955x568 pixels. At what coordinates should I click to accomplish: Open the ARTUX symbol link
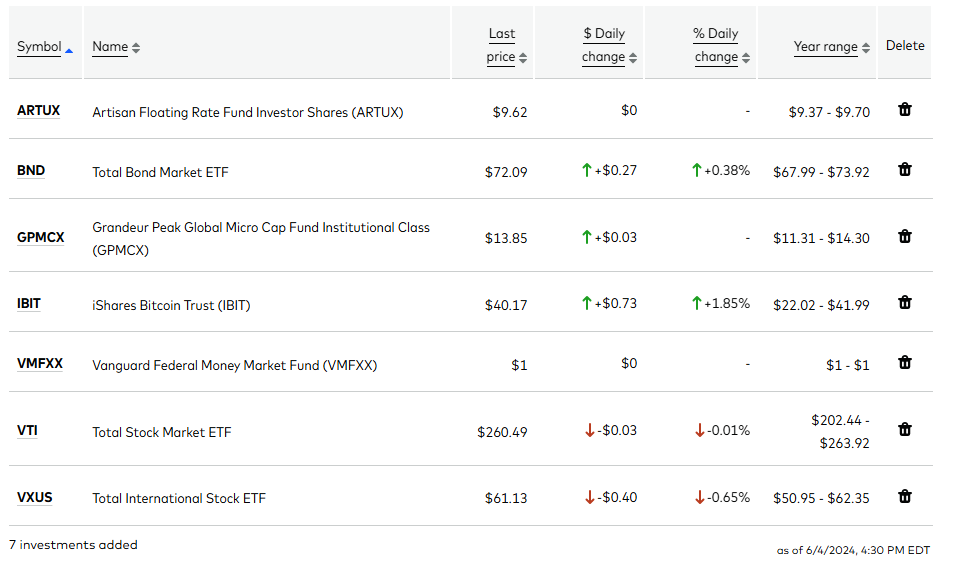pos(38,111)
